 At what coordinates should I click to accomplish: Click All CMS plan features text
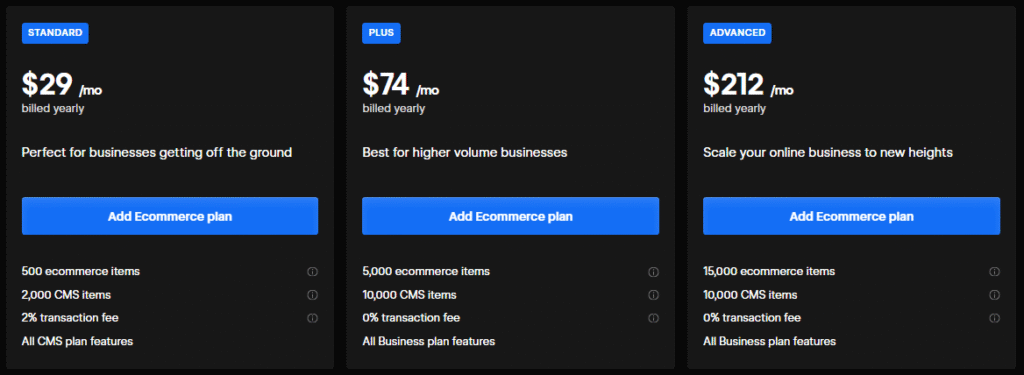click(x=77, y=341)
